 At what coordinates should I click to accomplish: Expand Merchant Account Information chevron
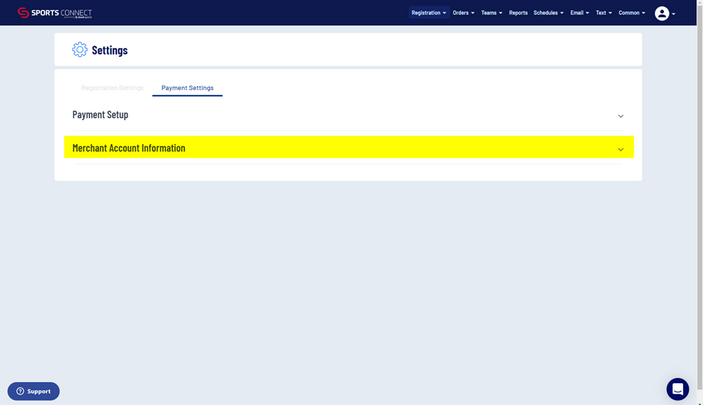pos(620,149)
